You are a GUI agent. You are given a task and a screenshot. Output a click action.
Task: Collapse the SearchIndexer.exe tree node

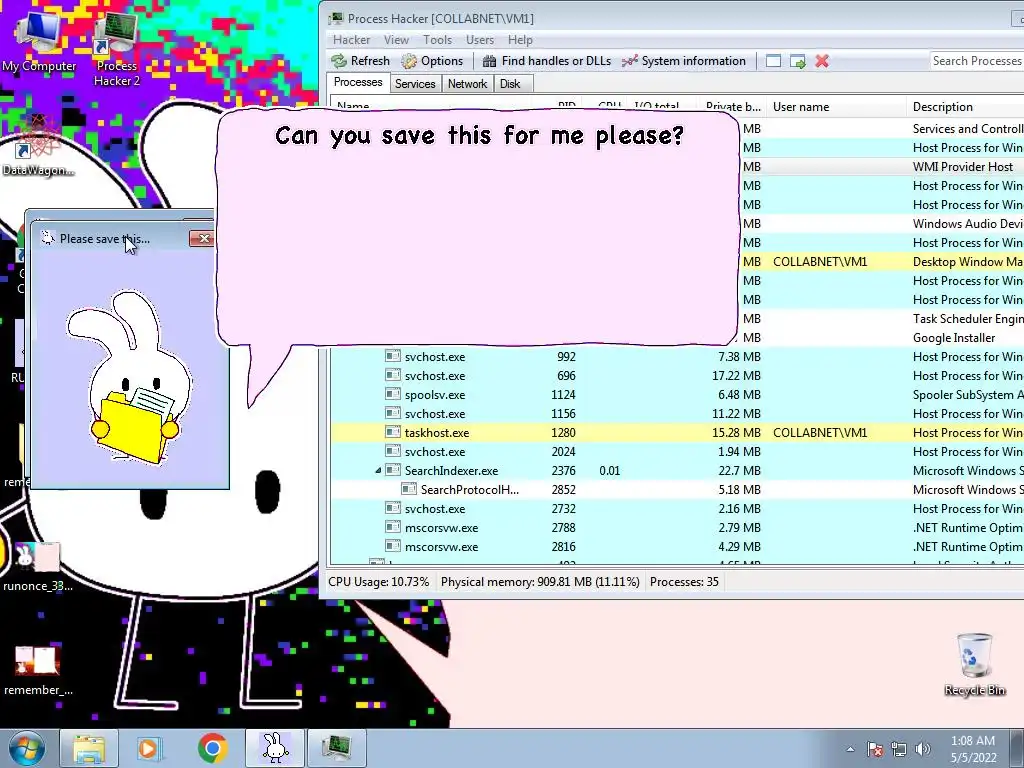click(x=377, y=471)
